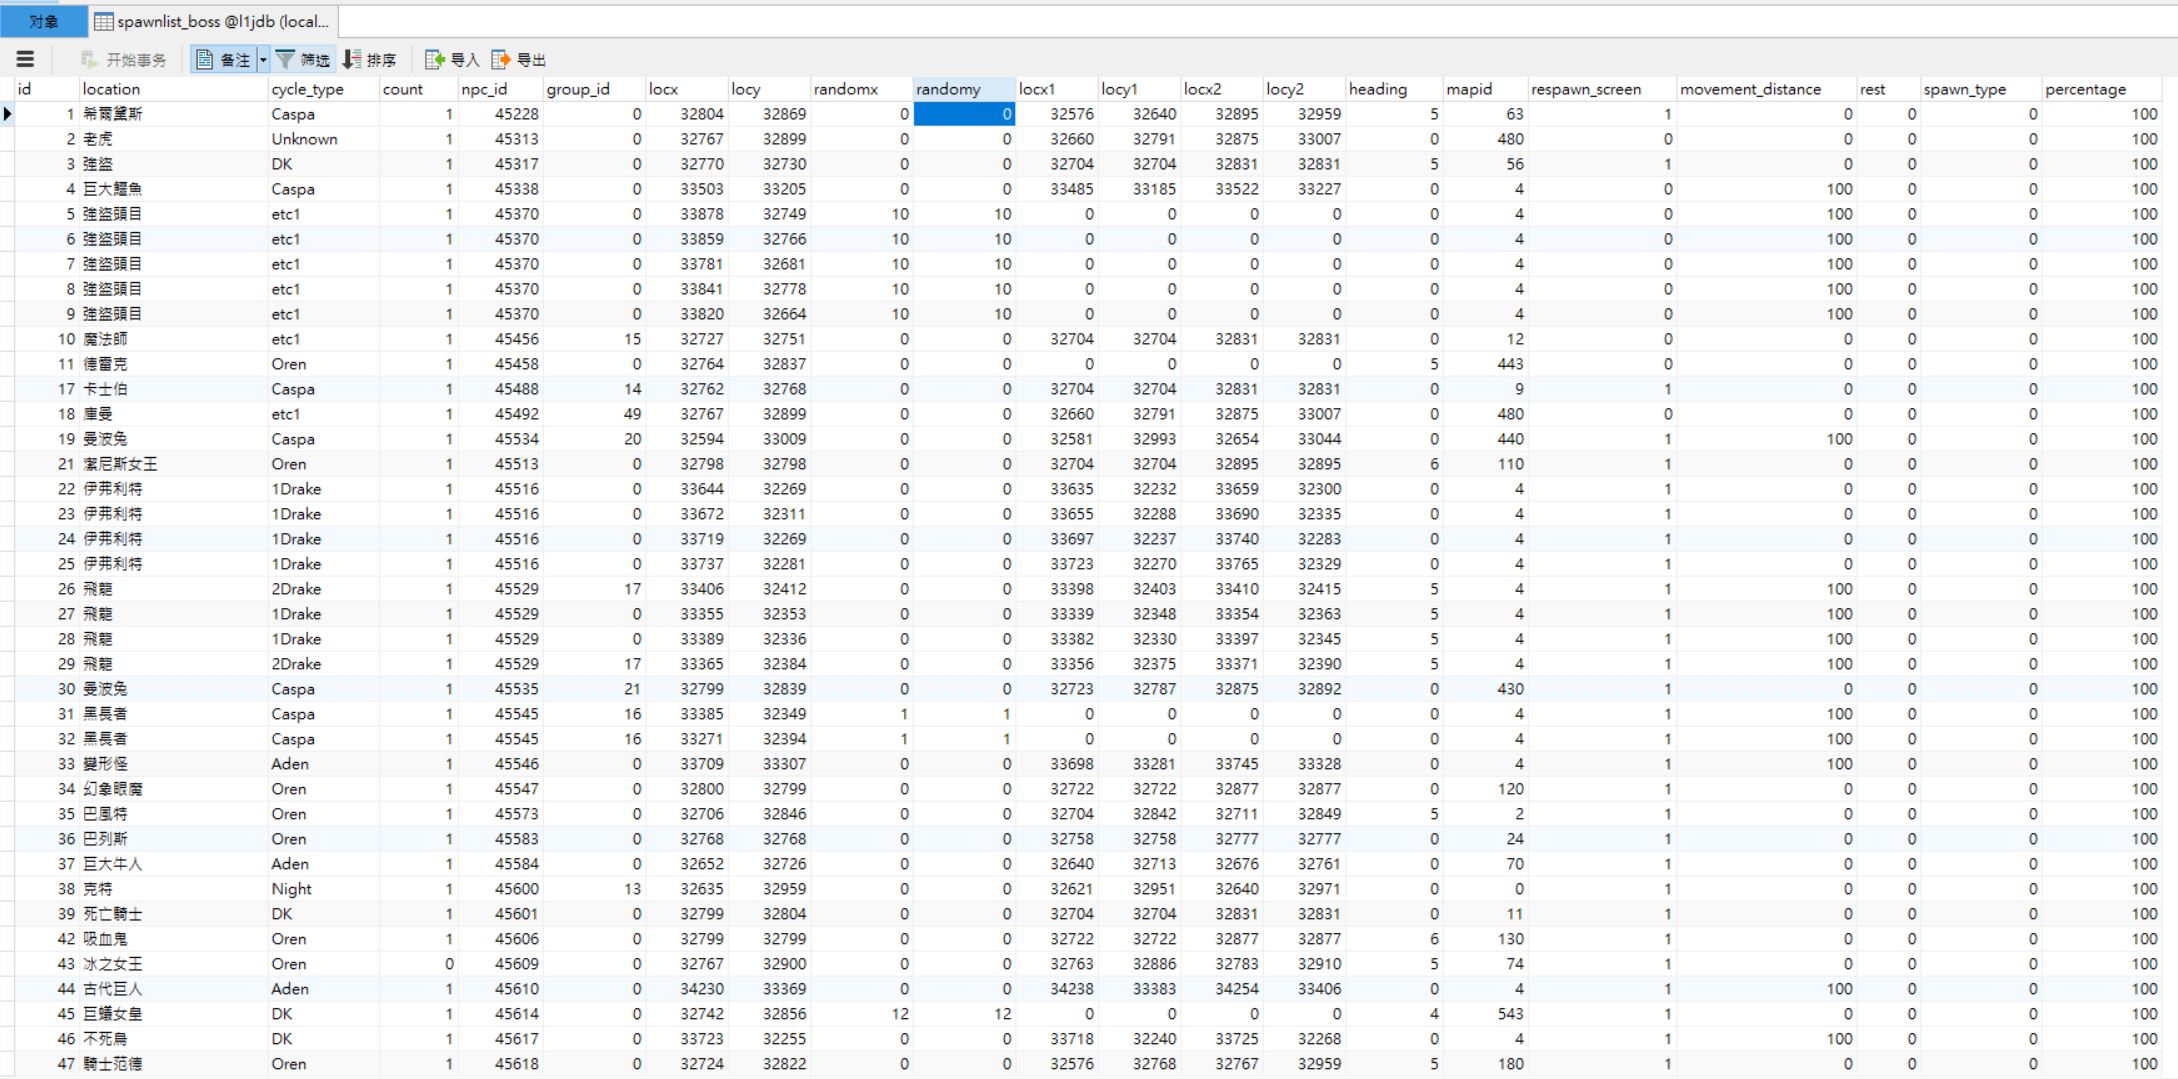This screenshot has width=2178, height=1079.
Task: Toggle the 备注 memo view button
Action: point(224,60)
